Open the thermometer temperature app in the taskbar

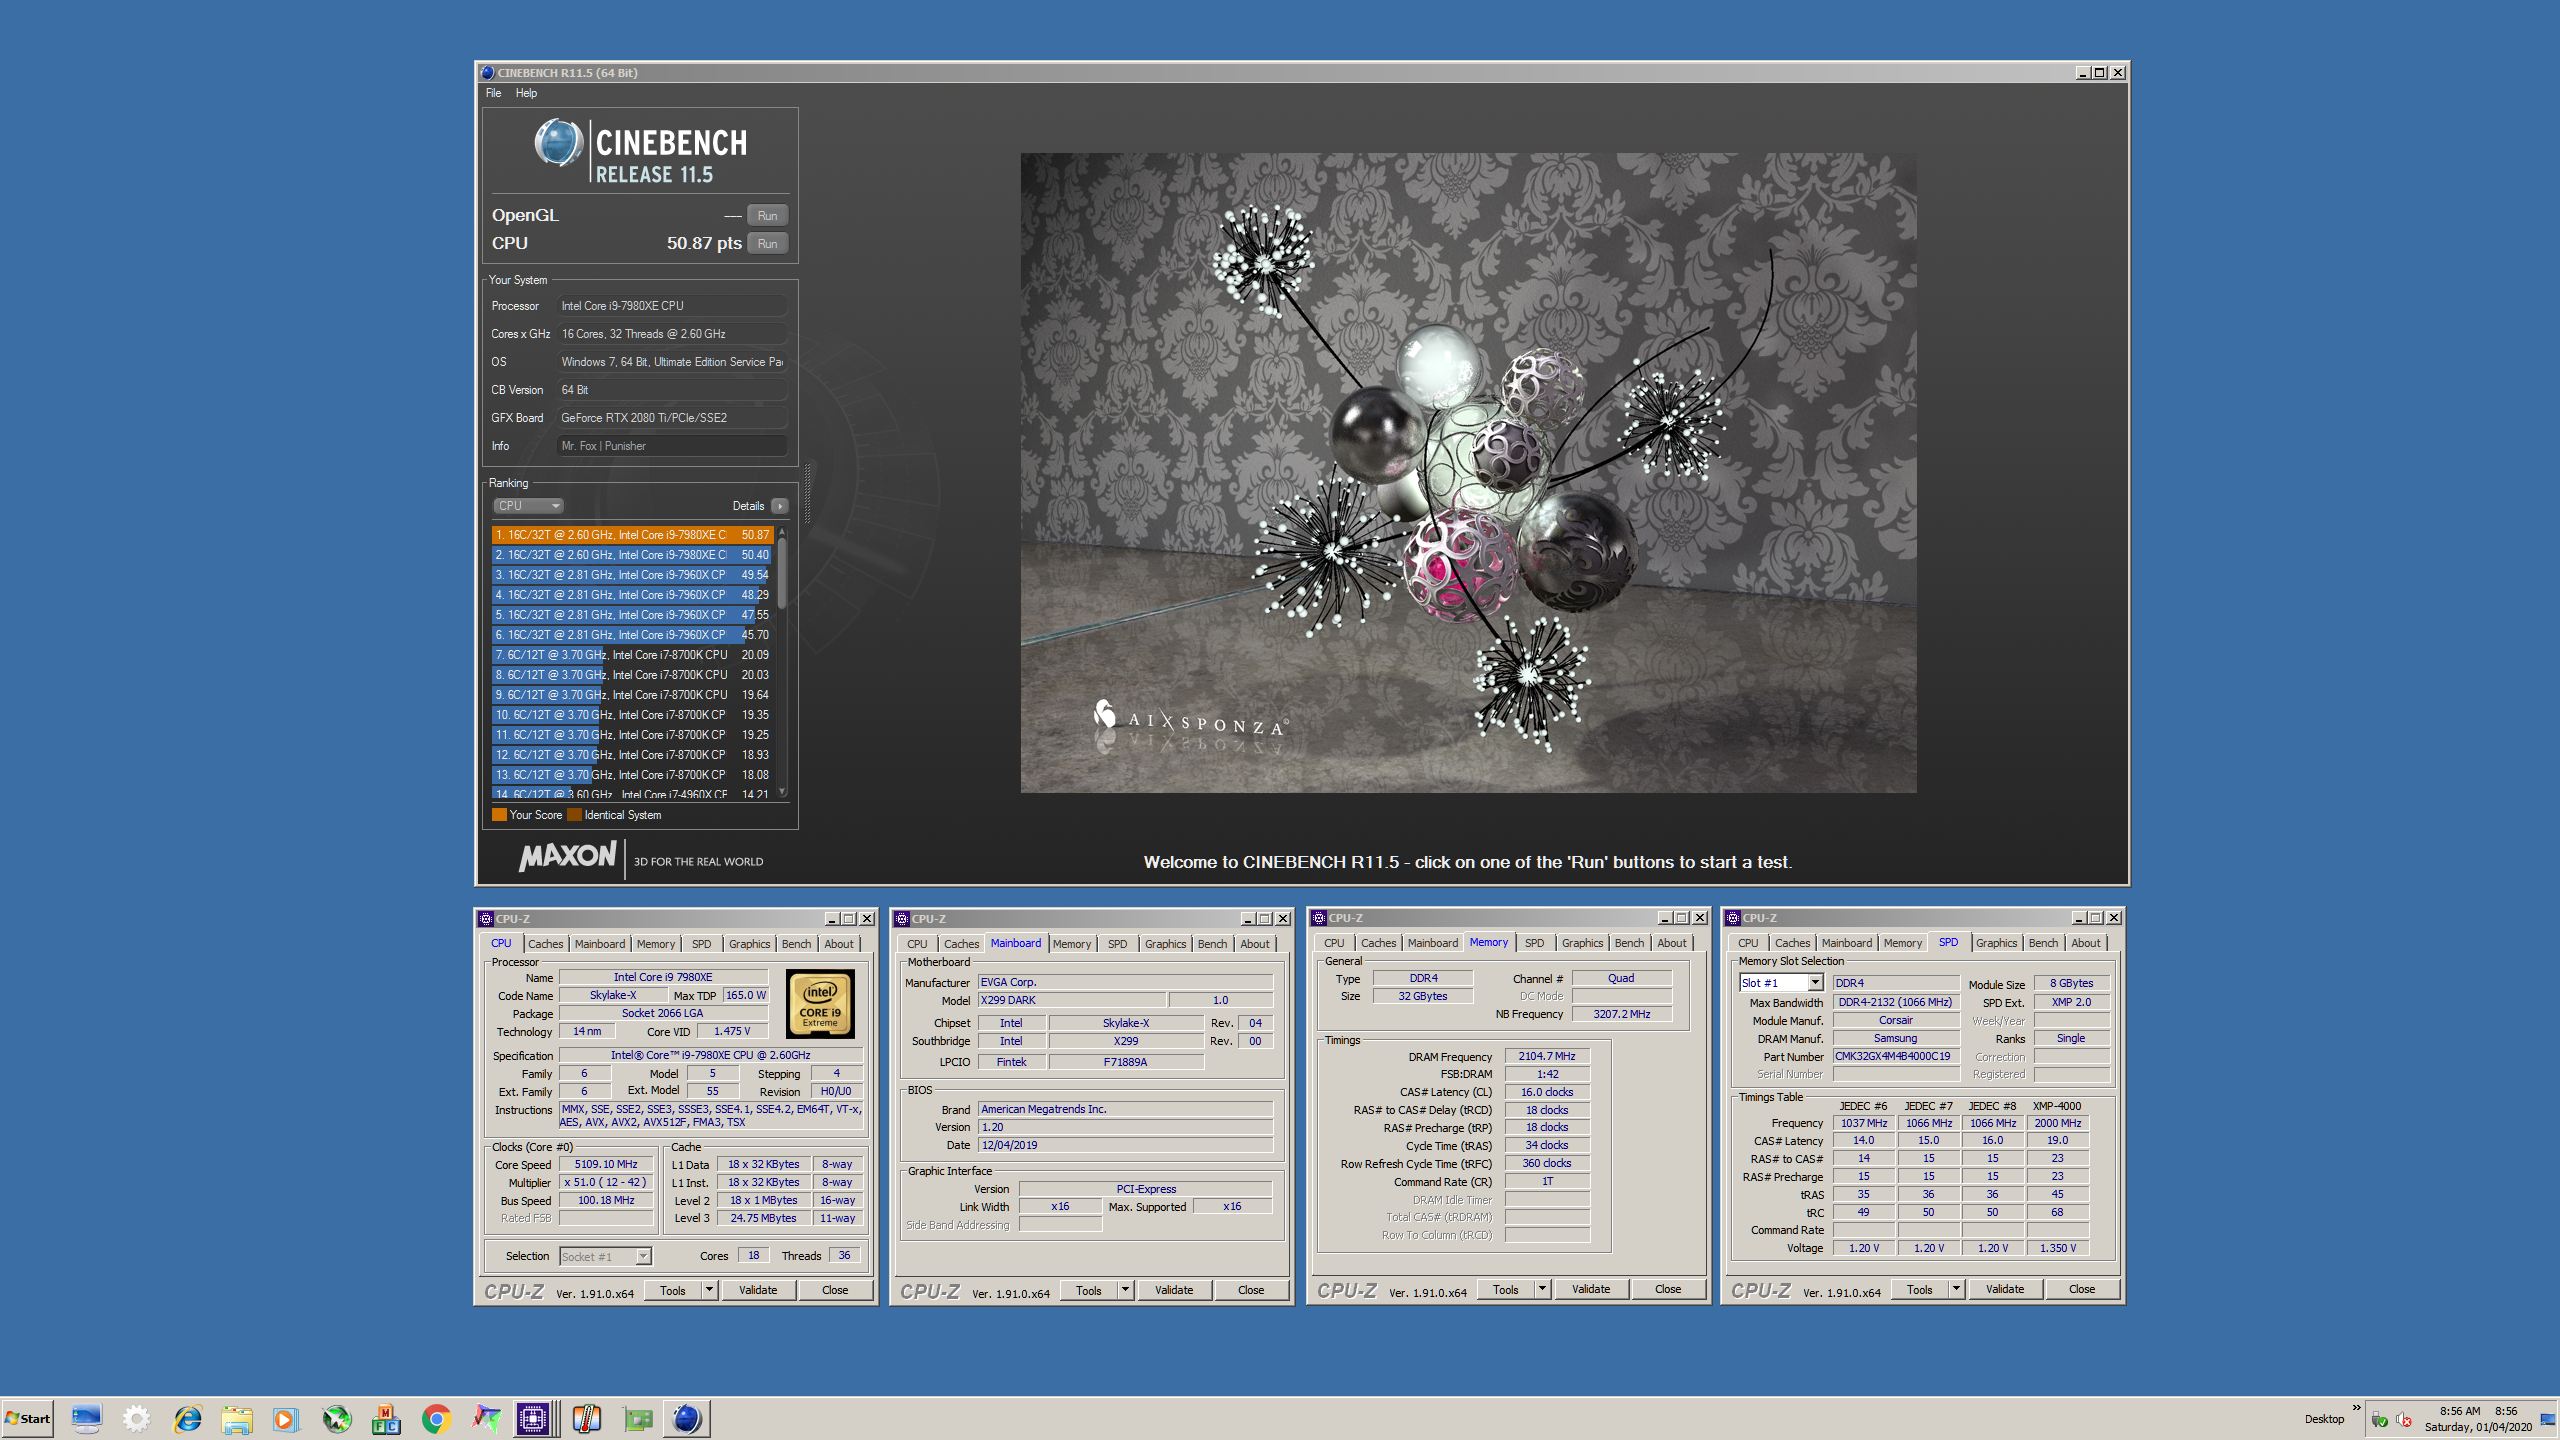click(x=586, y=1418)
